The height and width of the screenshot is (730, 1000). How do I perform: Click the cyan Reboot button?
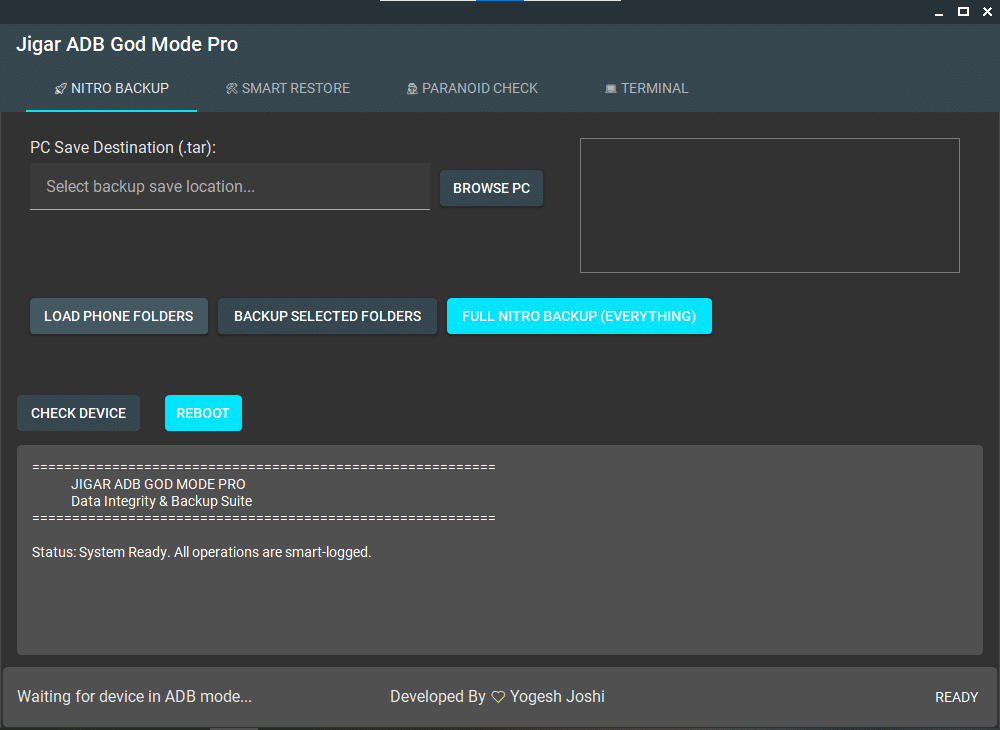coord(203,412)
